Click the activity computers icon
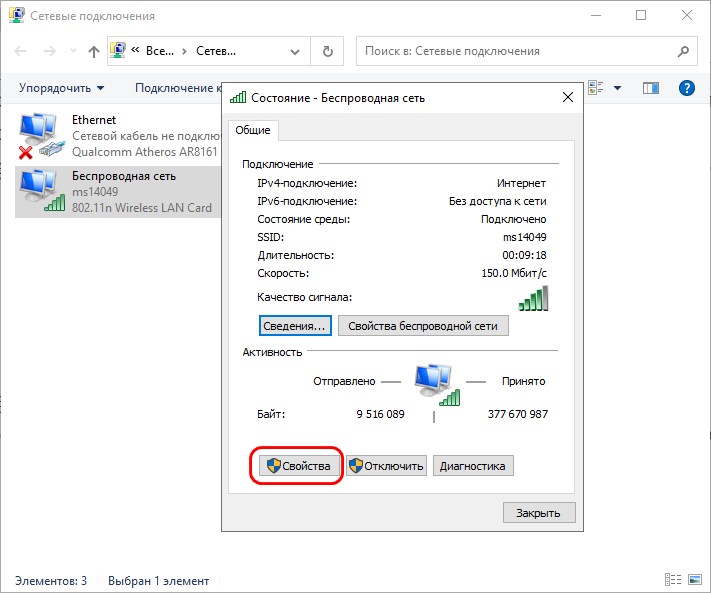Viewport: 711px width, 593px height. tap(436, 384)
